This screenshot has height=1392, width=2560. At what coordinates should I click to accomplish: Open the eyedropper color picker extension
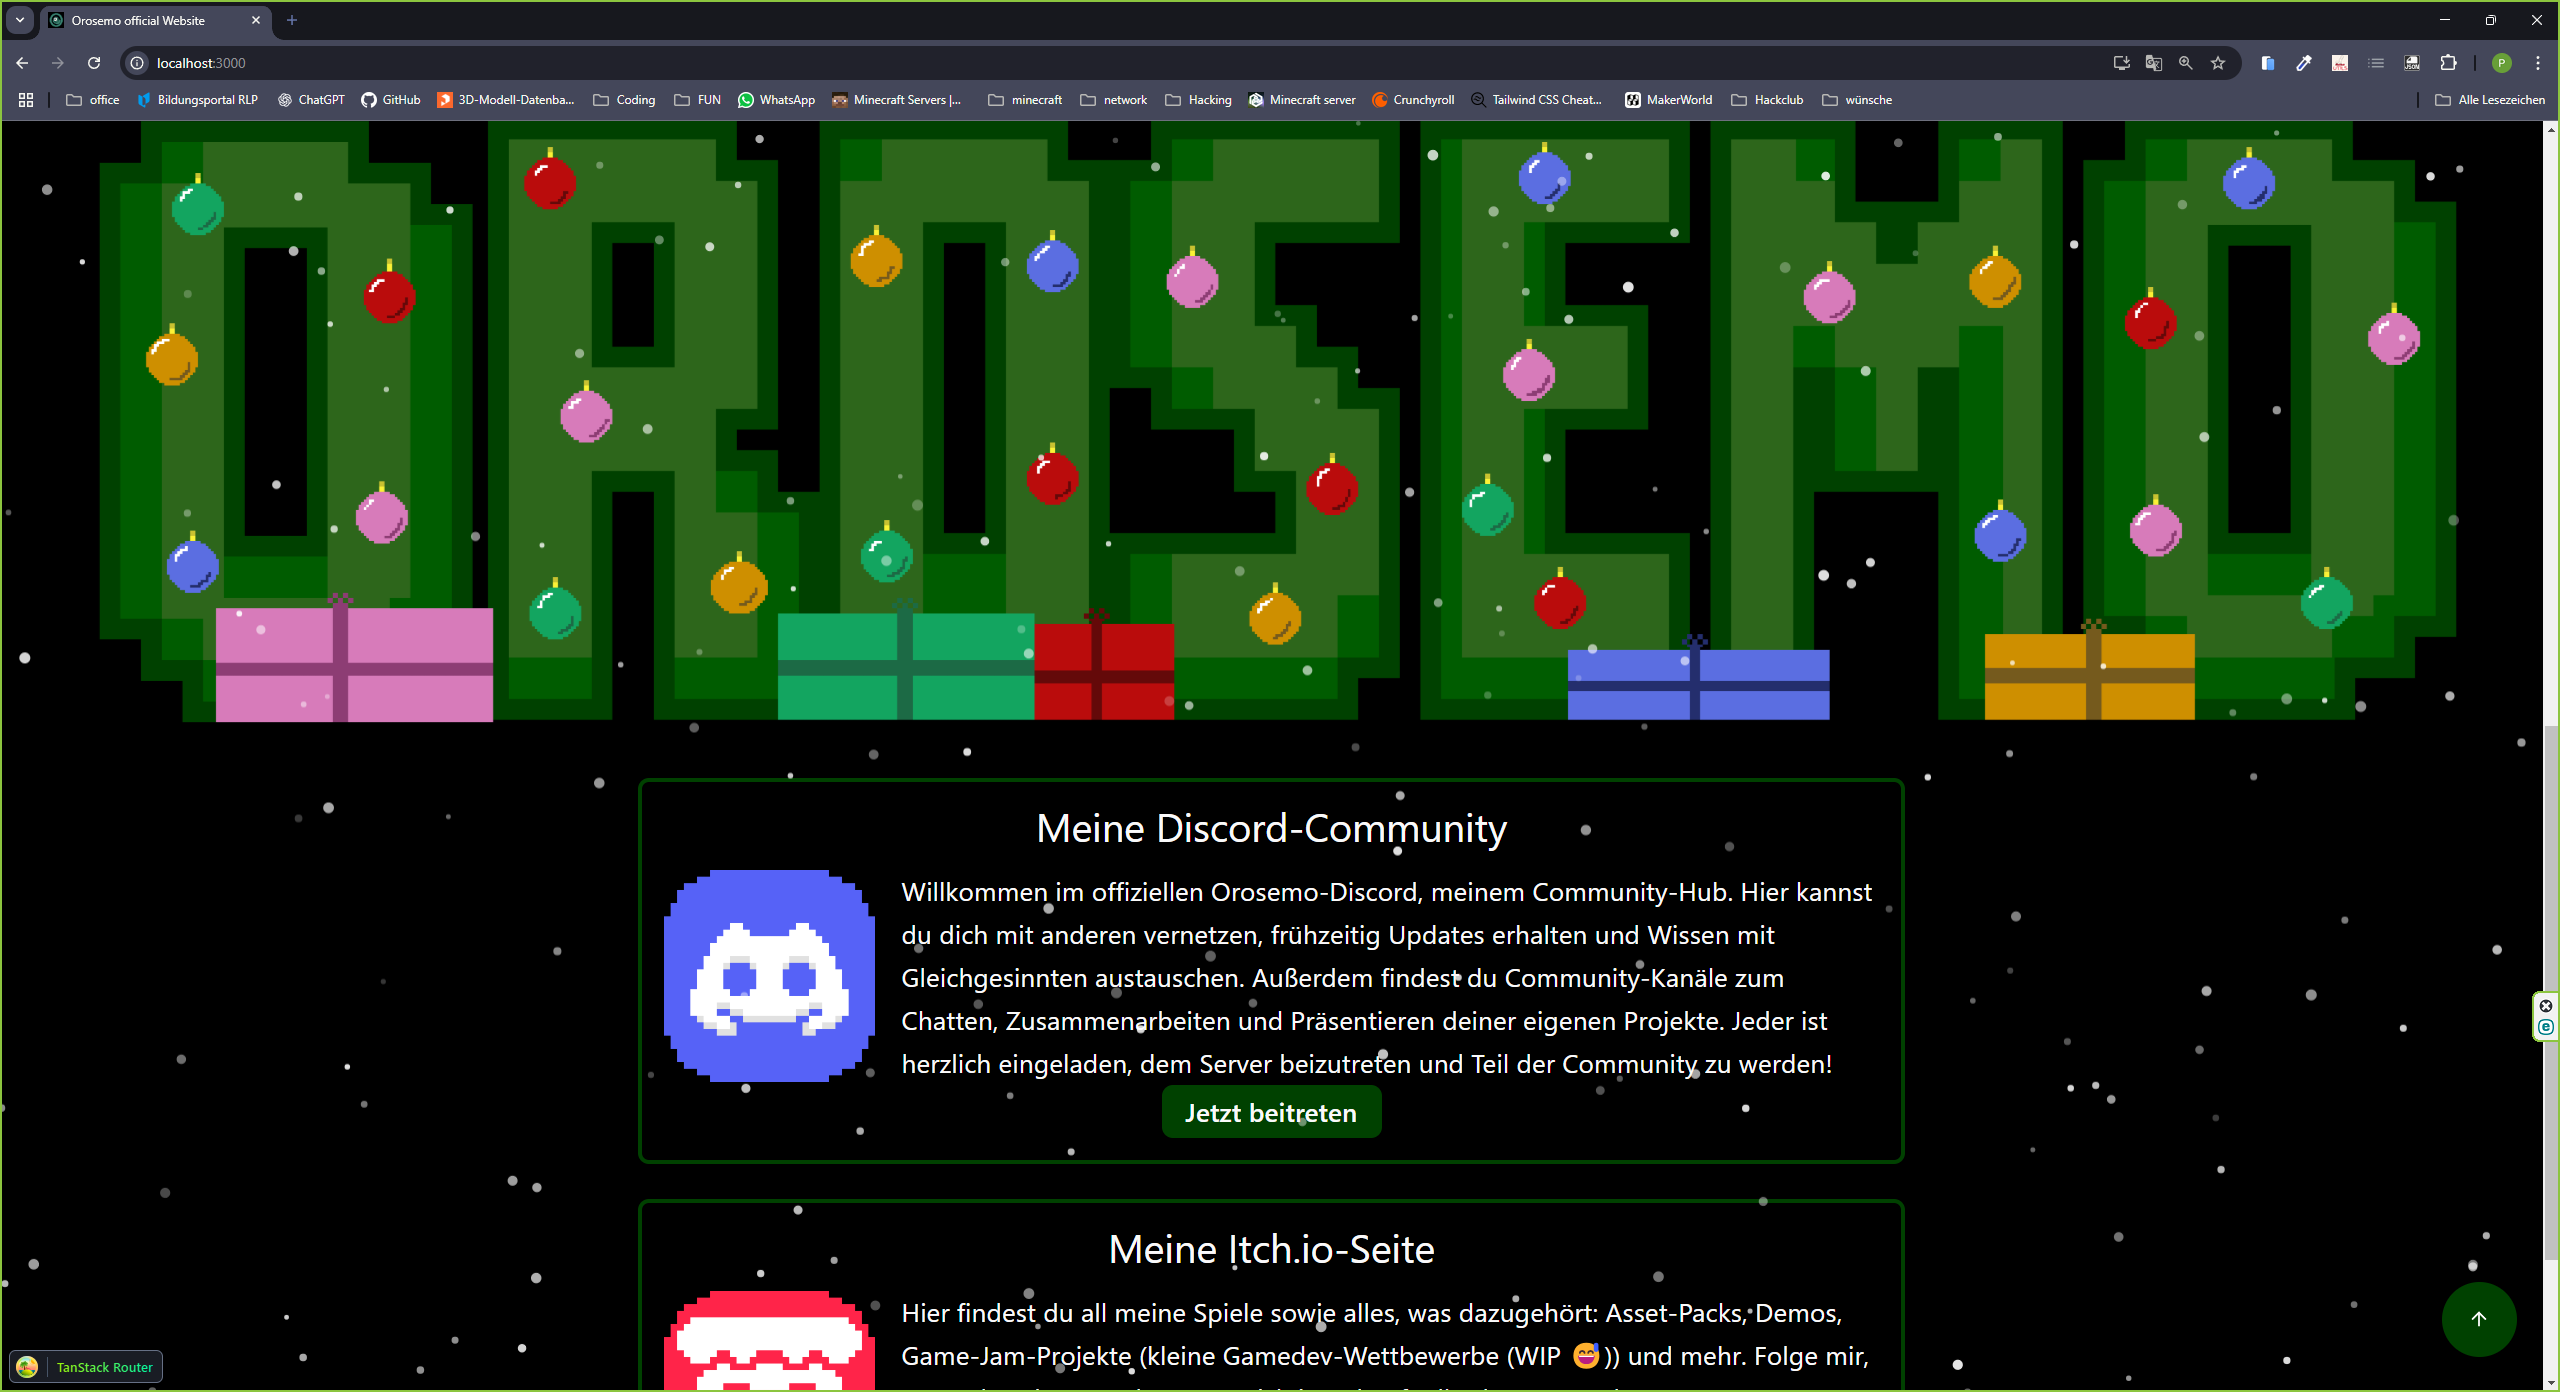pyautogui.click(x=2304, y=63)
